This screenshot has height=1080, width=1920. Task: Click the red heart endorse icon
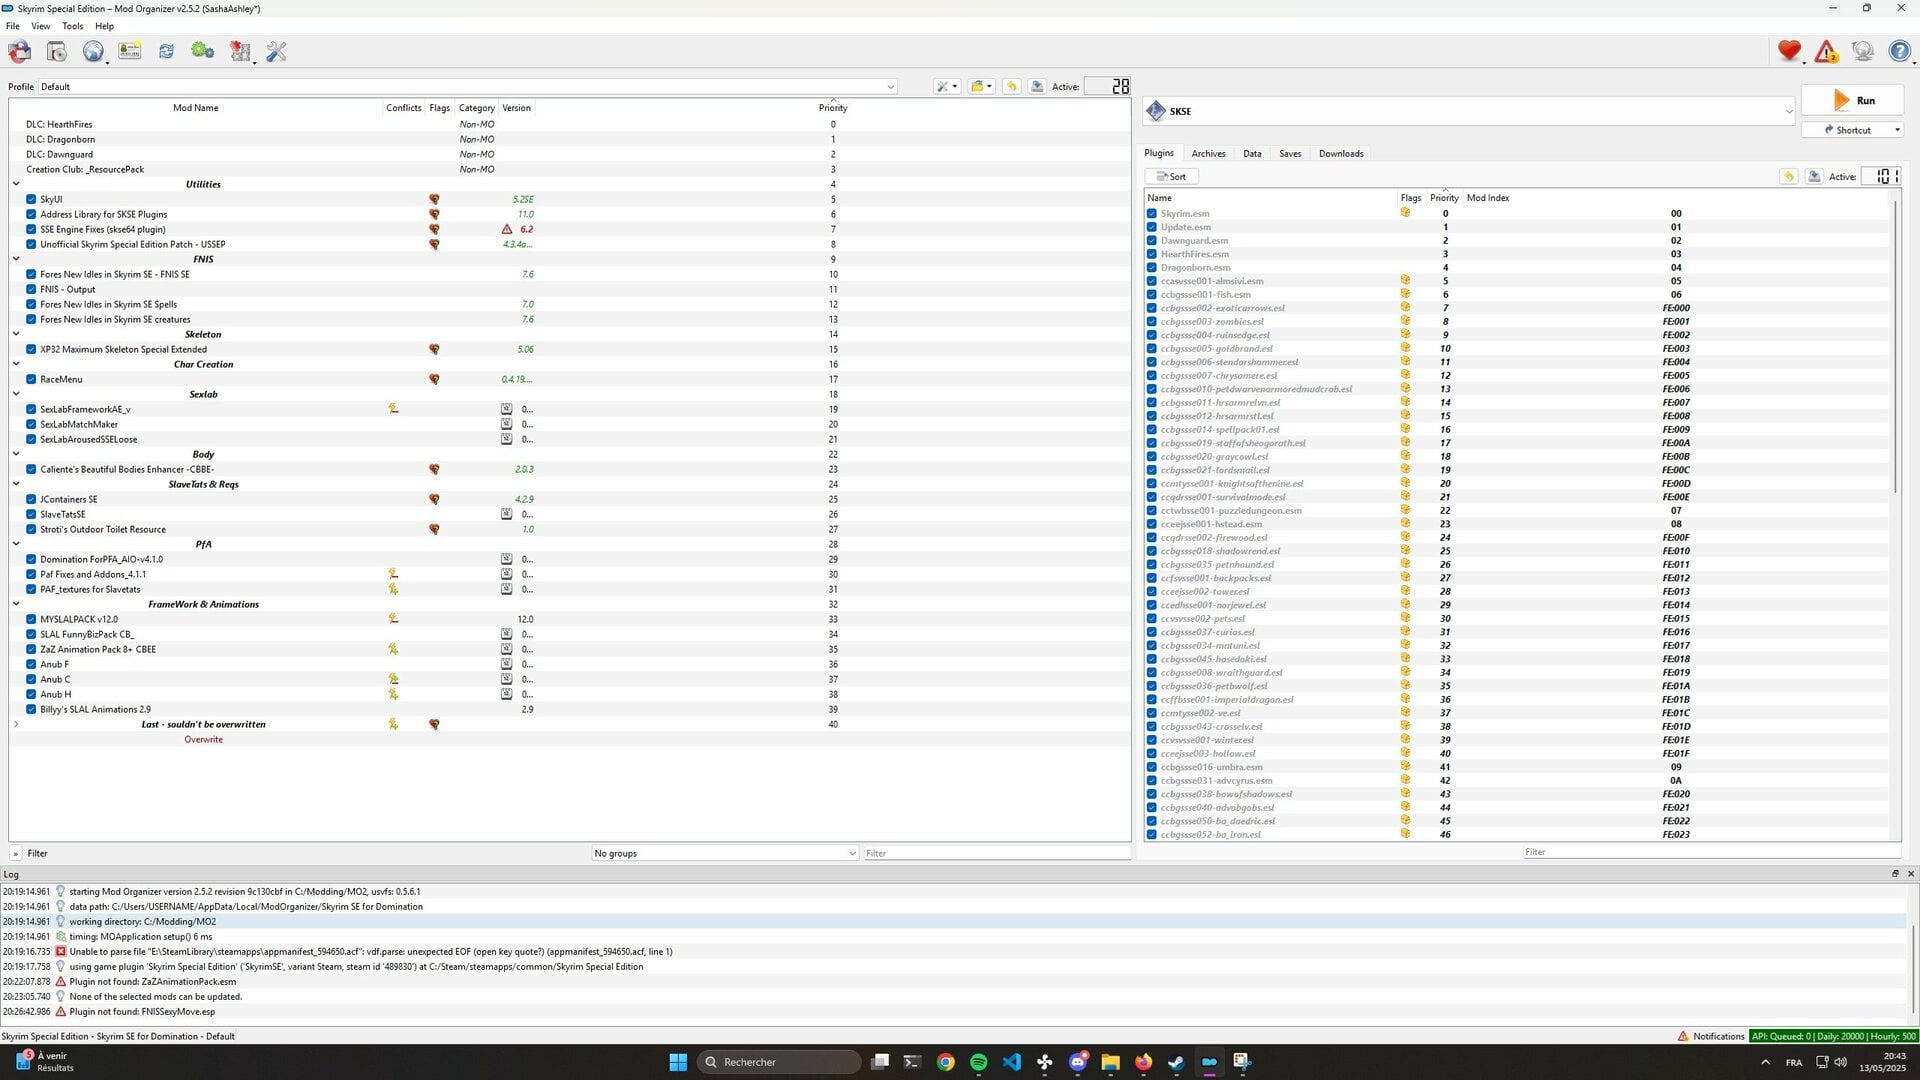[1789, 51]
